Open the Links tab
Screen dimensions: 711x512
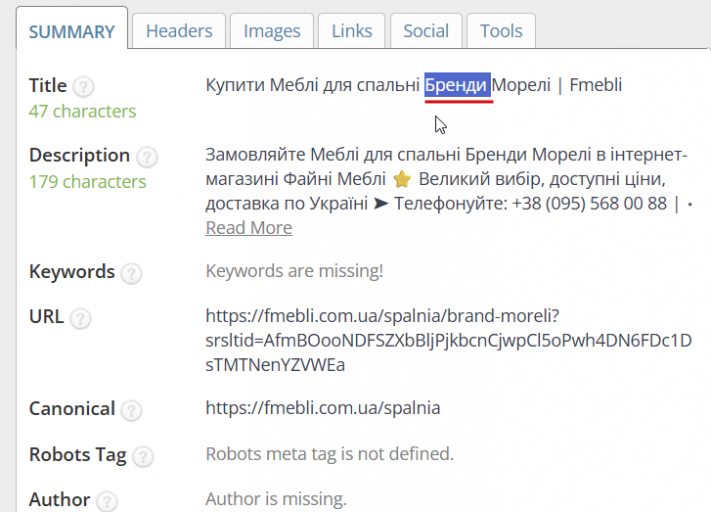[351, 31]
